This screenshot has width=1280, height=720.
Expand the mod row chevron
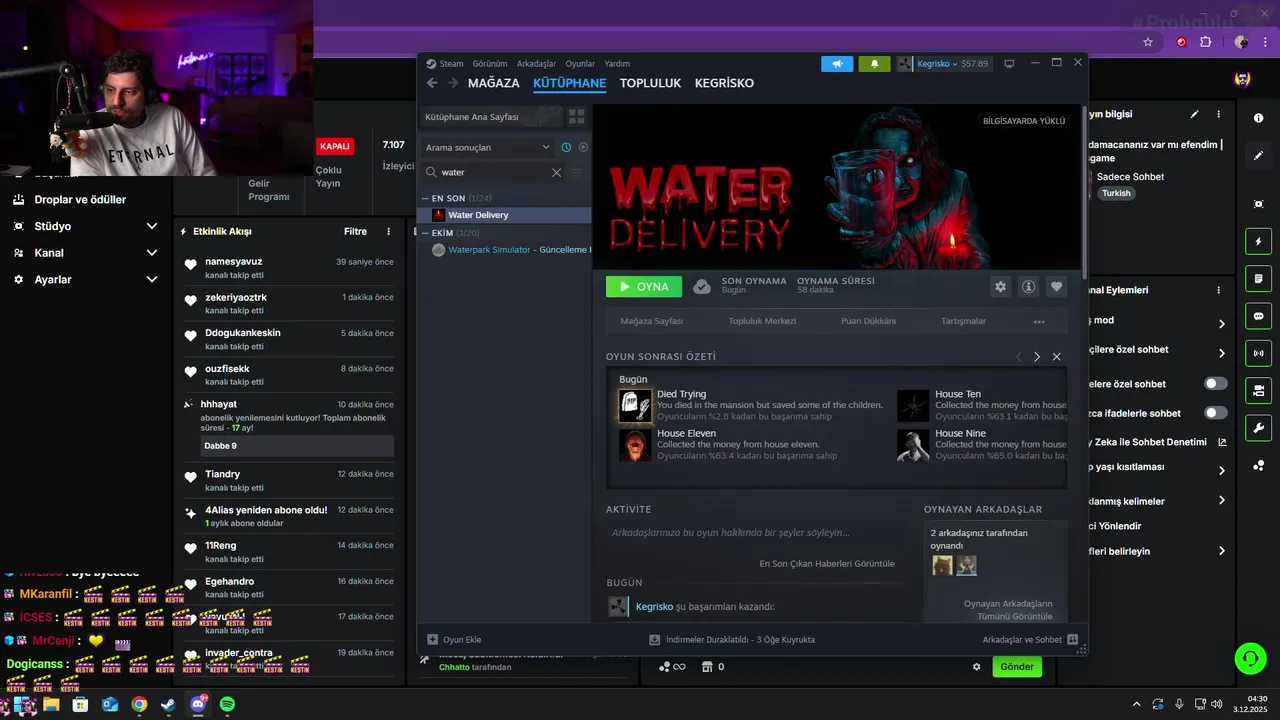tap(1221, 323)
